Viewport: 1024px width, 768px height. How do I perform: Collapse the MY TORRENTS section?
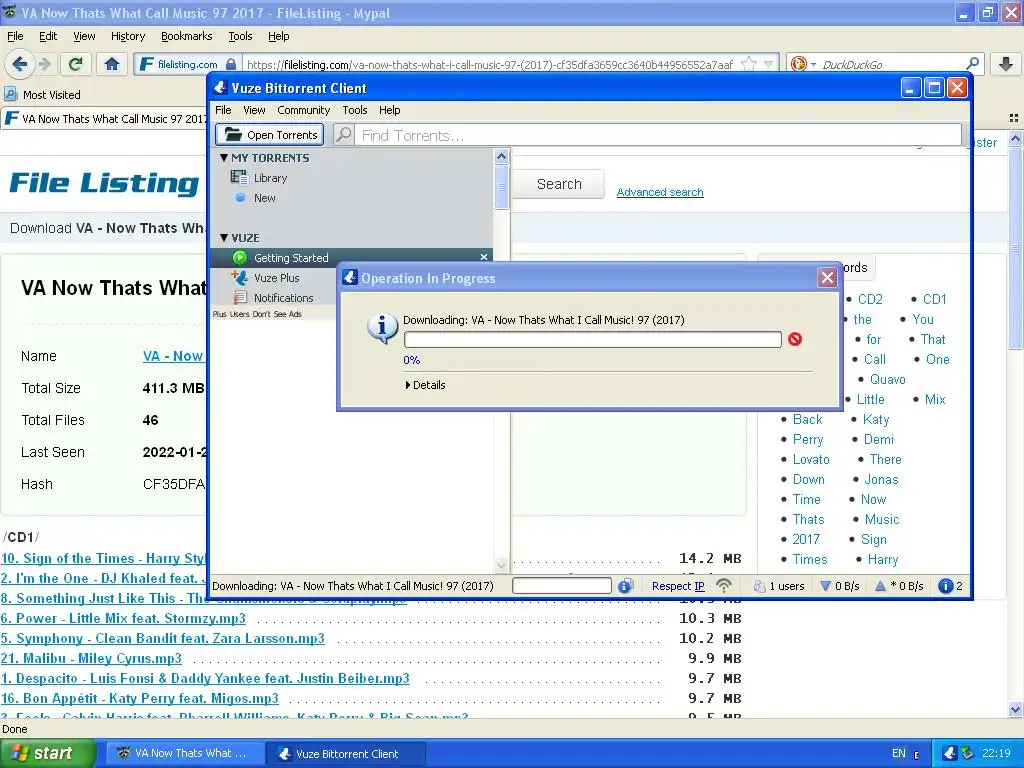pos(224,157)
